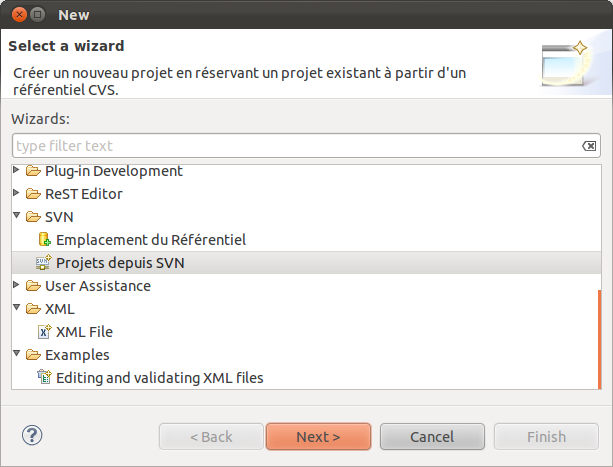Click the Cancel button
This screenshot has height=467, width=613.
pyautogui.click(x=432, y=437)
